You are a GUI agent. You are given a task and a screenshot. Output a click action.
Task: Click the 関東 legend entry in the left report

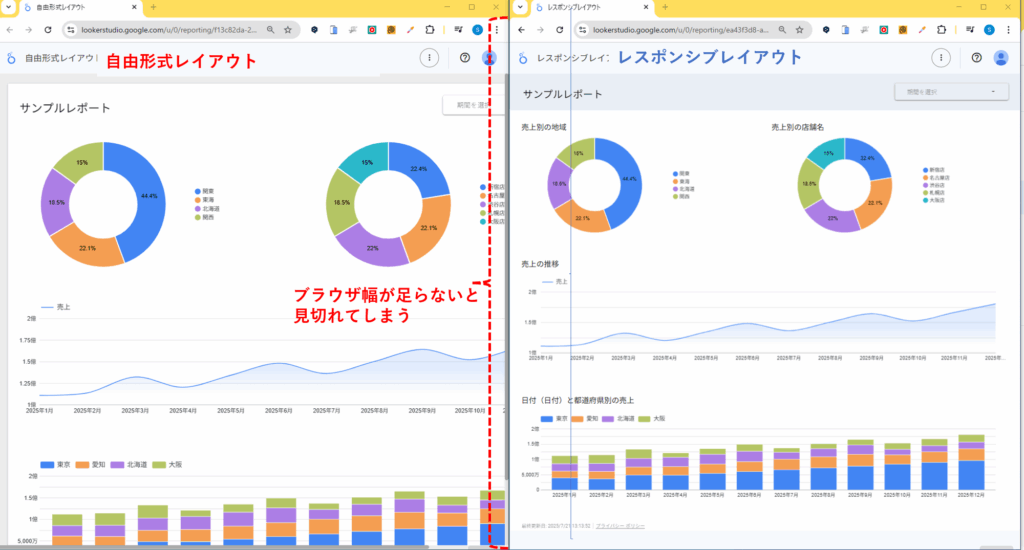pyautogui.click(x=204, y=191)
